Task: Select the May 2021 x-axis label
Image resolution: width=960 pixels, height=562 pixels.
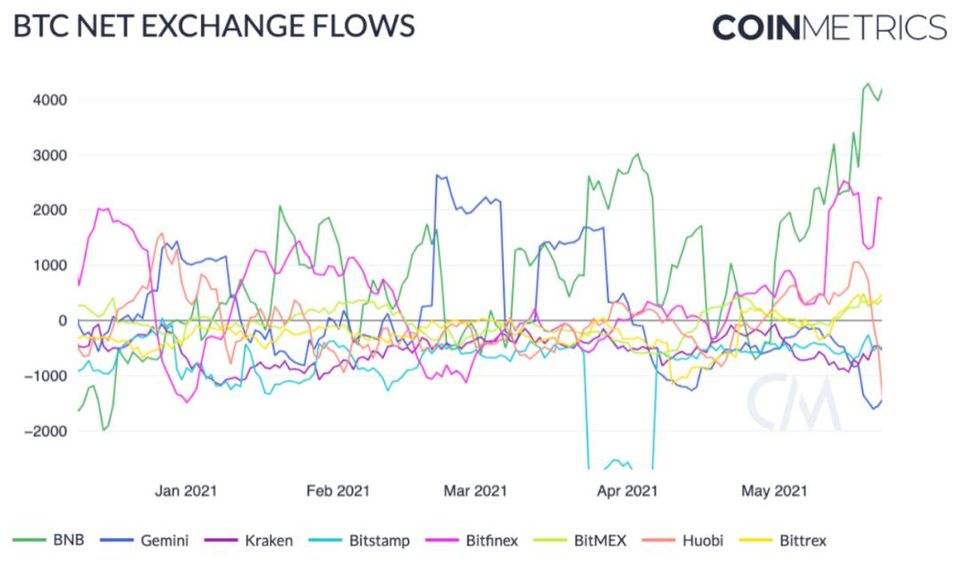Action: tap(773, 491)
